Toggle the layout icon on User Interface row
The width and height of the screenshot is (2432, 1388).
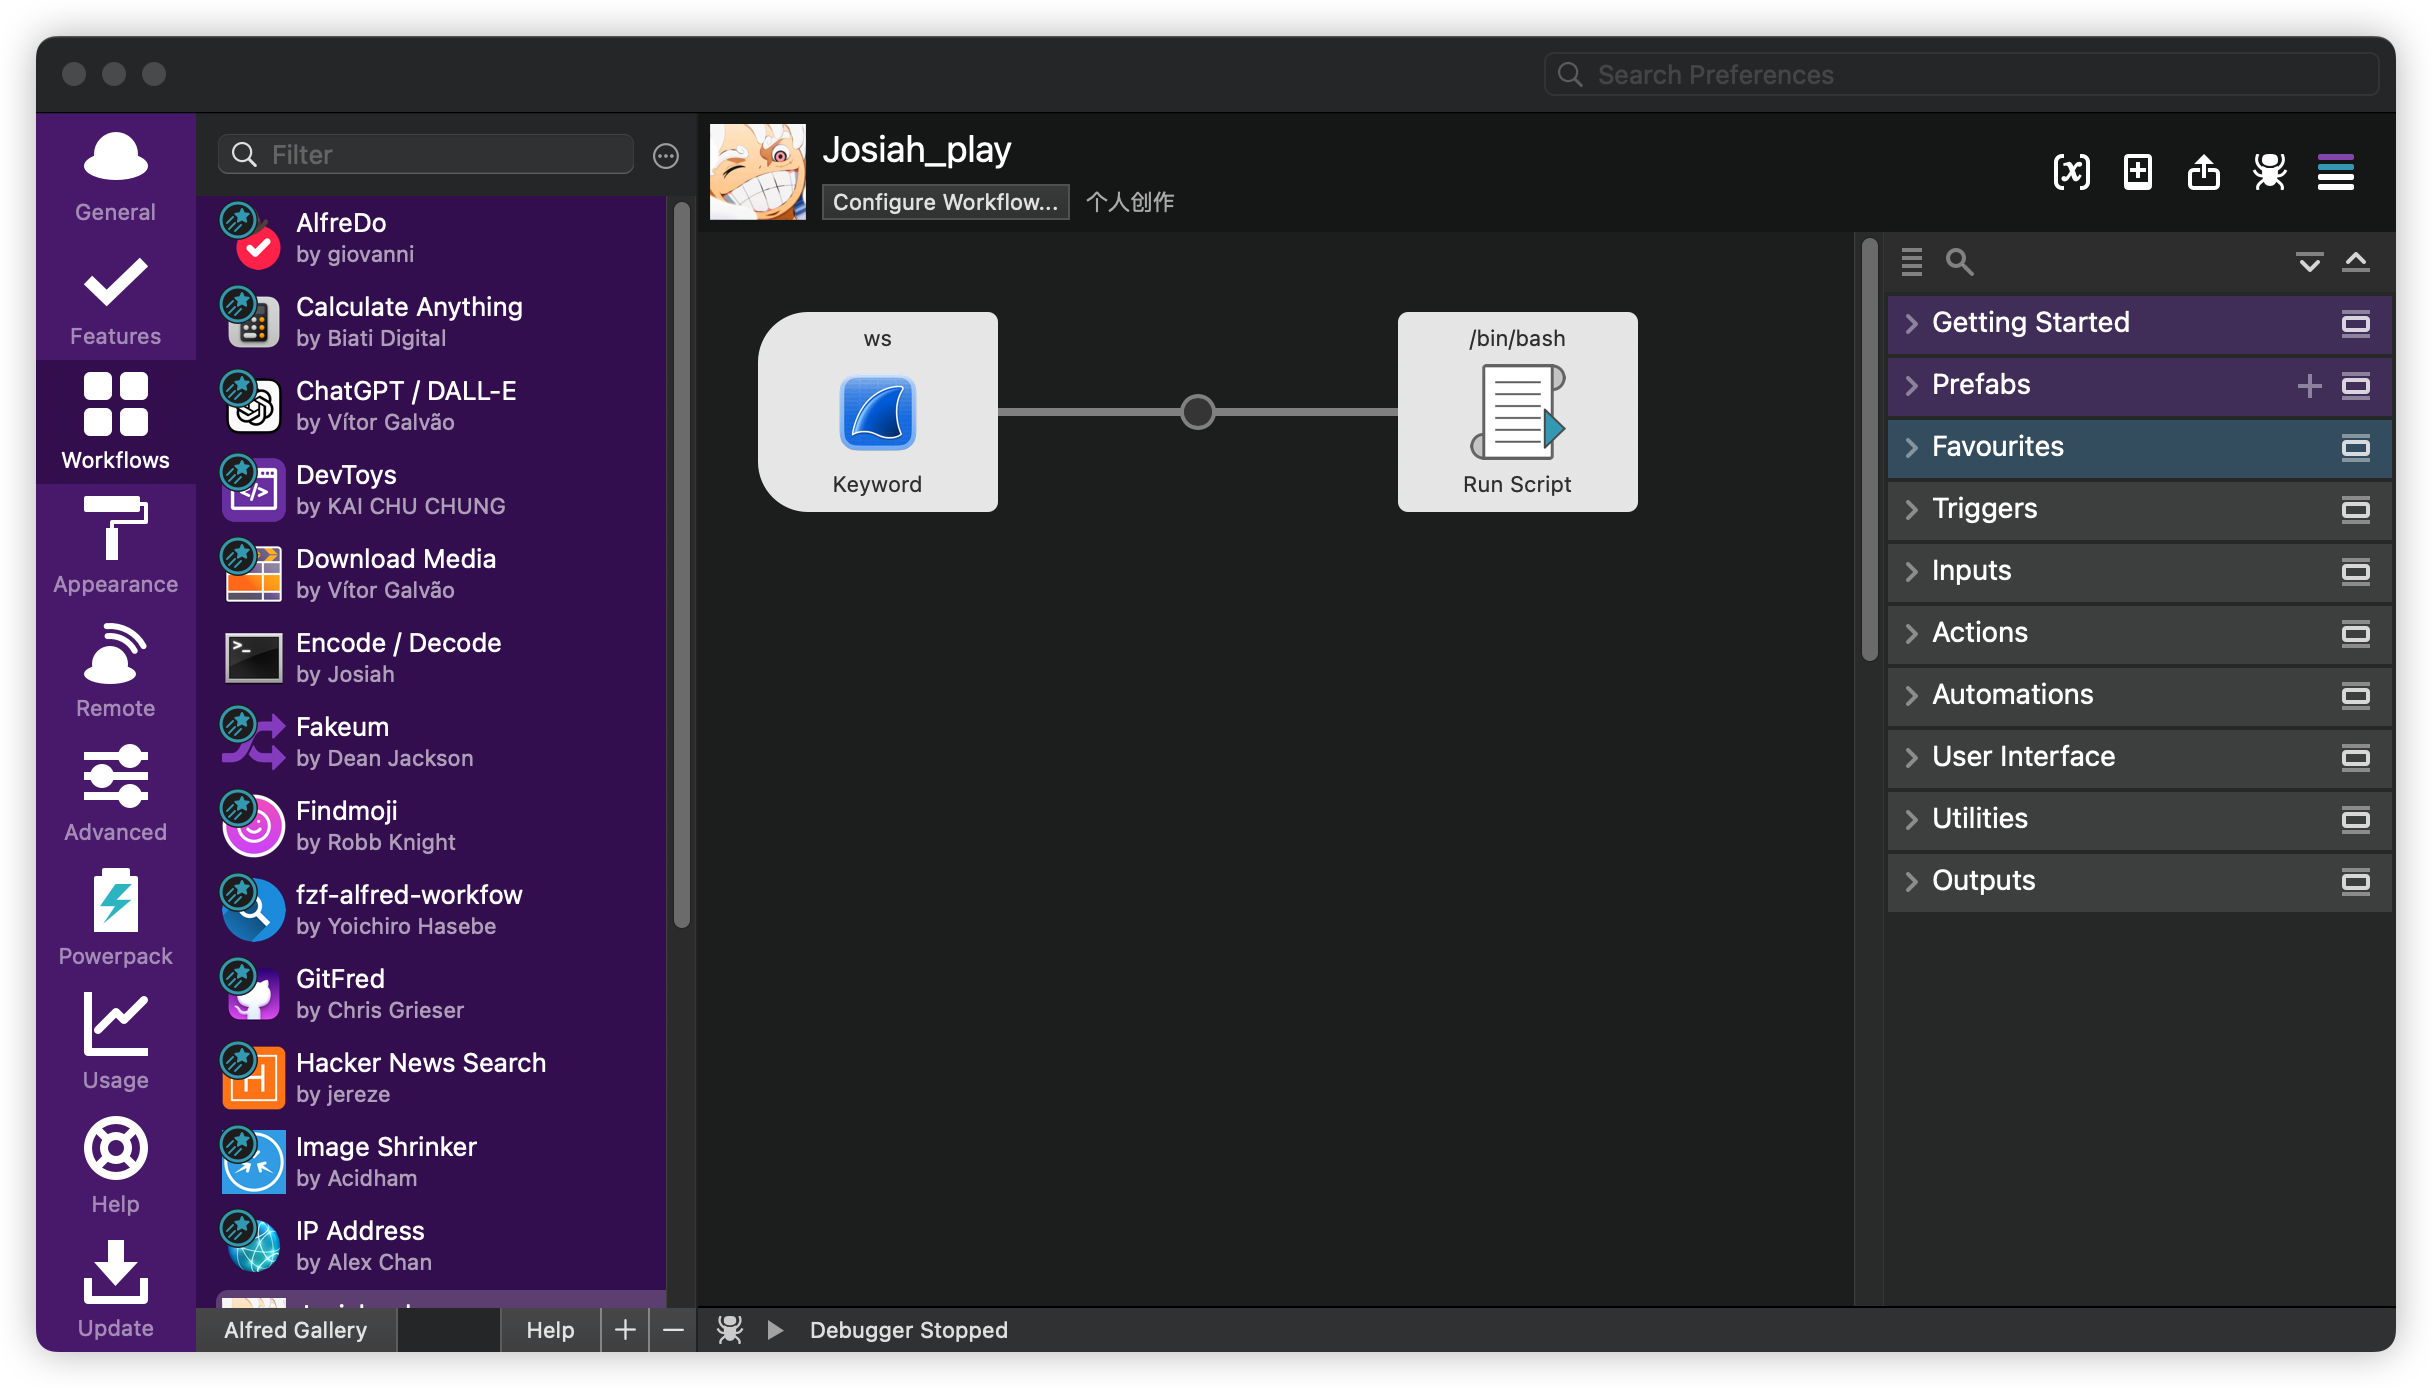(x=2356, y=757)
